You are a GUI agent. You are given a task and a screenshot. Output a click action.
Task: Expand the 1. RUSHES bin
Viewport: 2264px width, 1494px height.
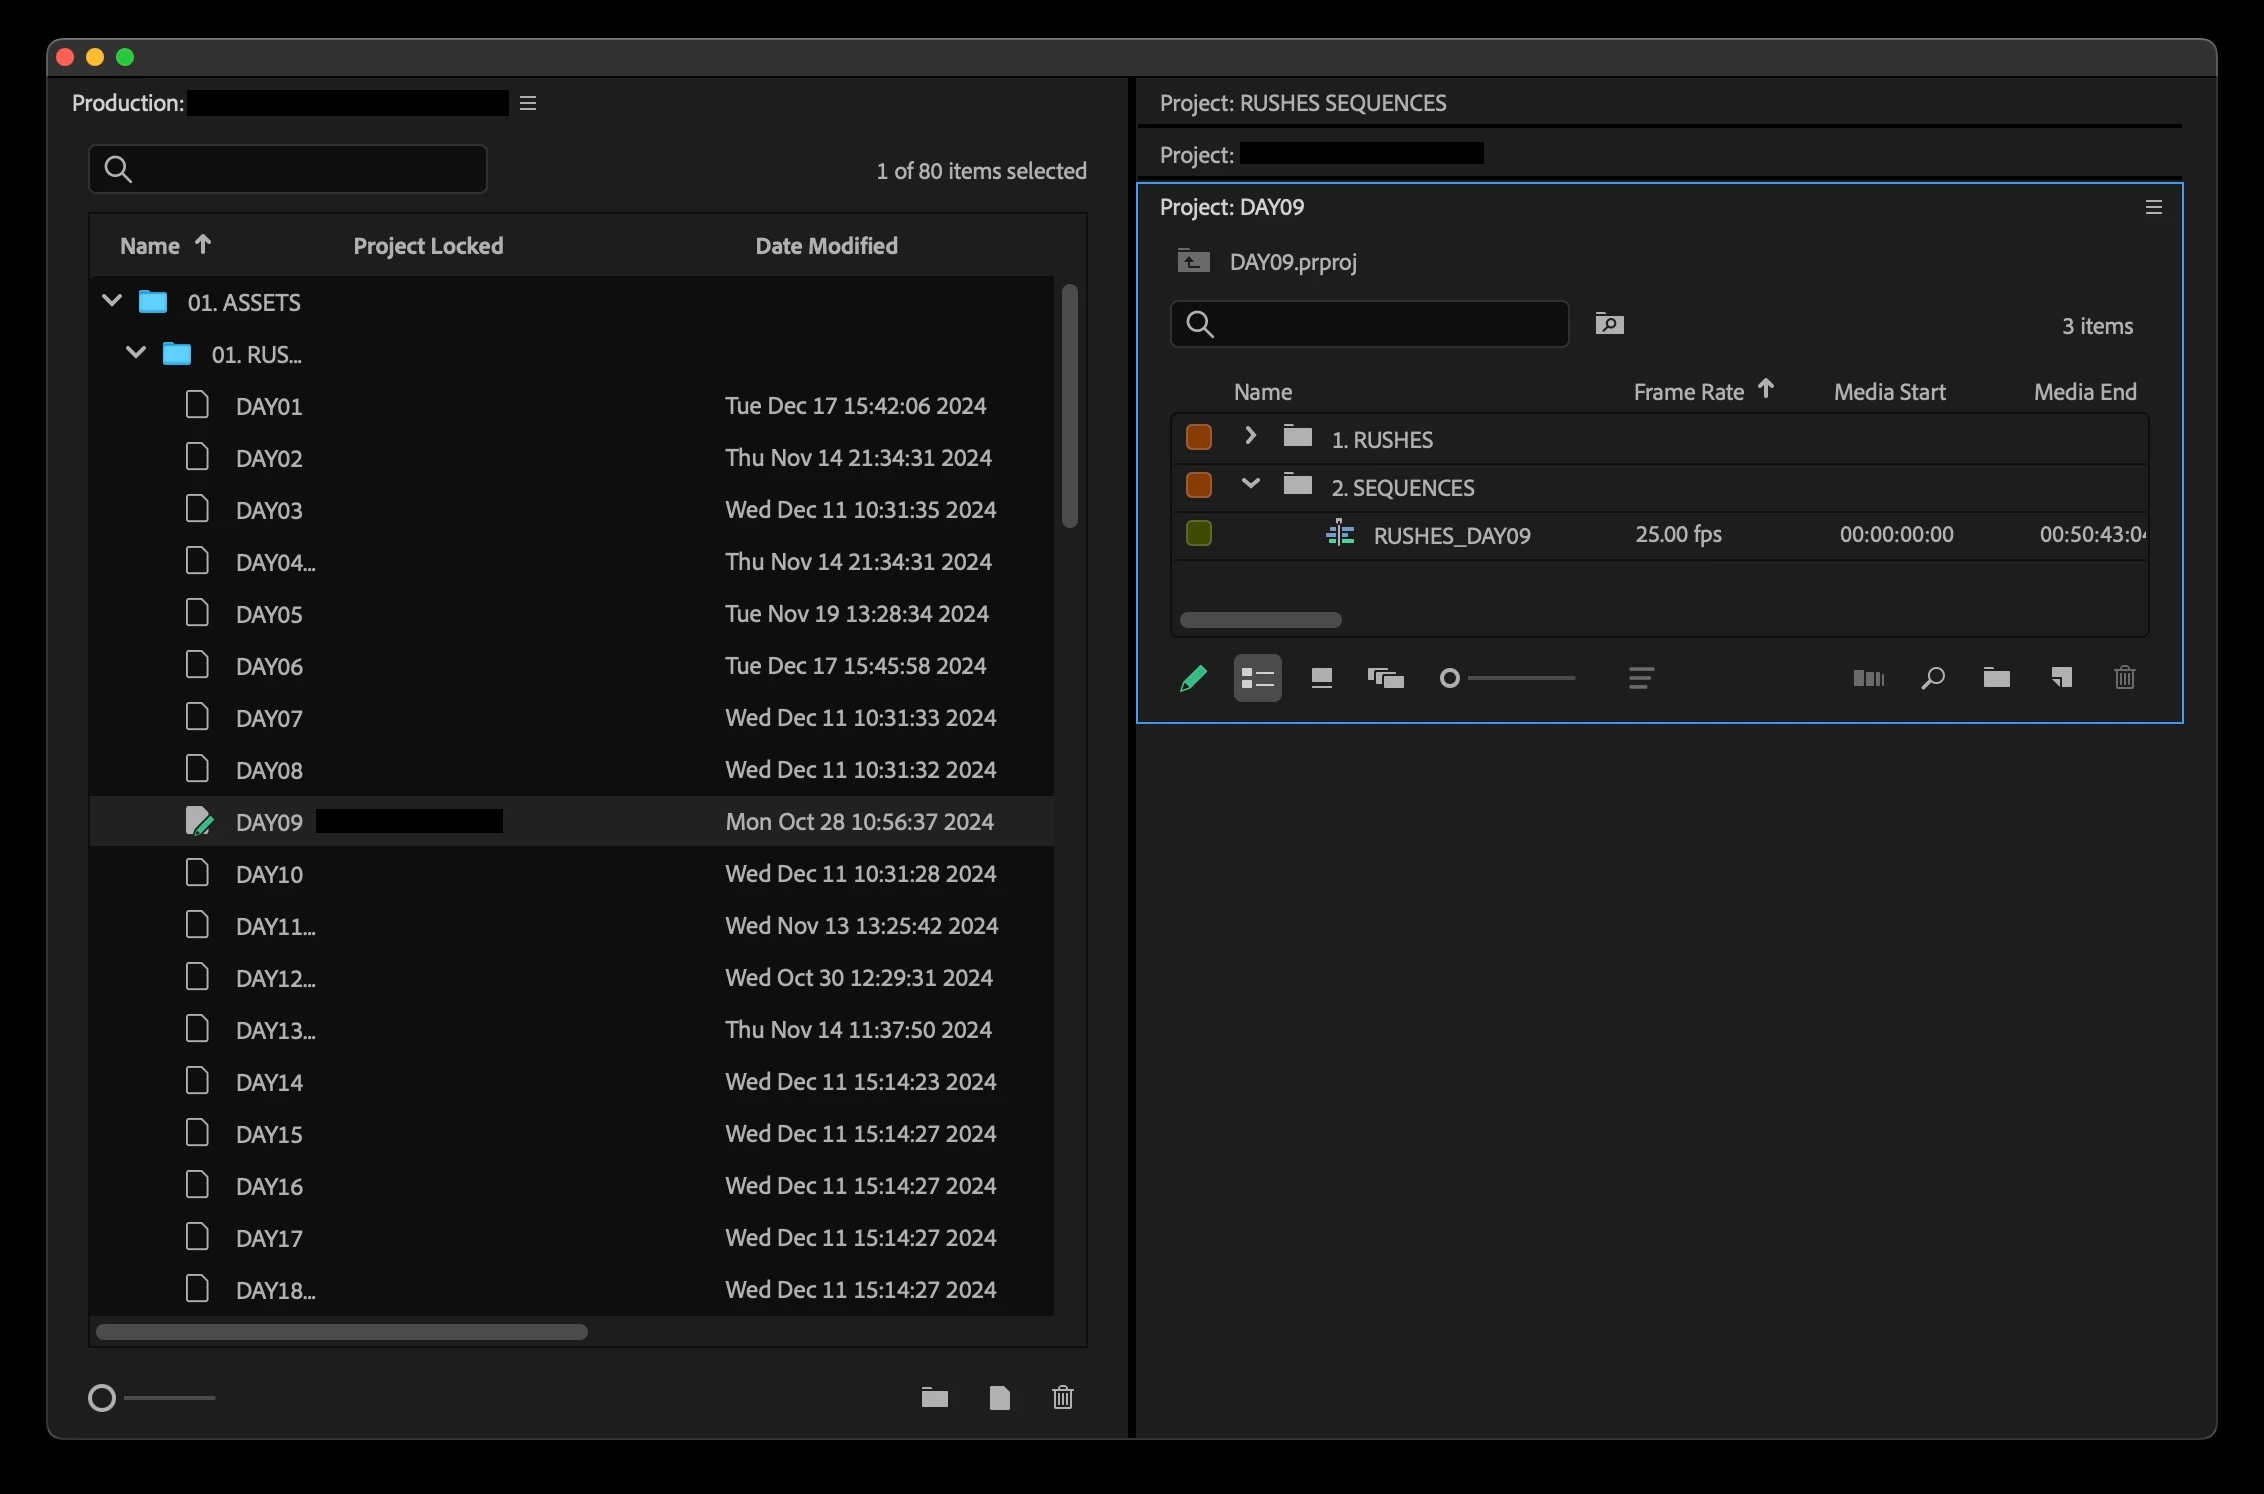click(x=1250, y=436)
